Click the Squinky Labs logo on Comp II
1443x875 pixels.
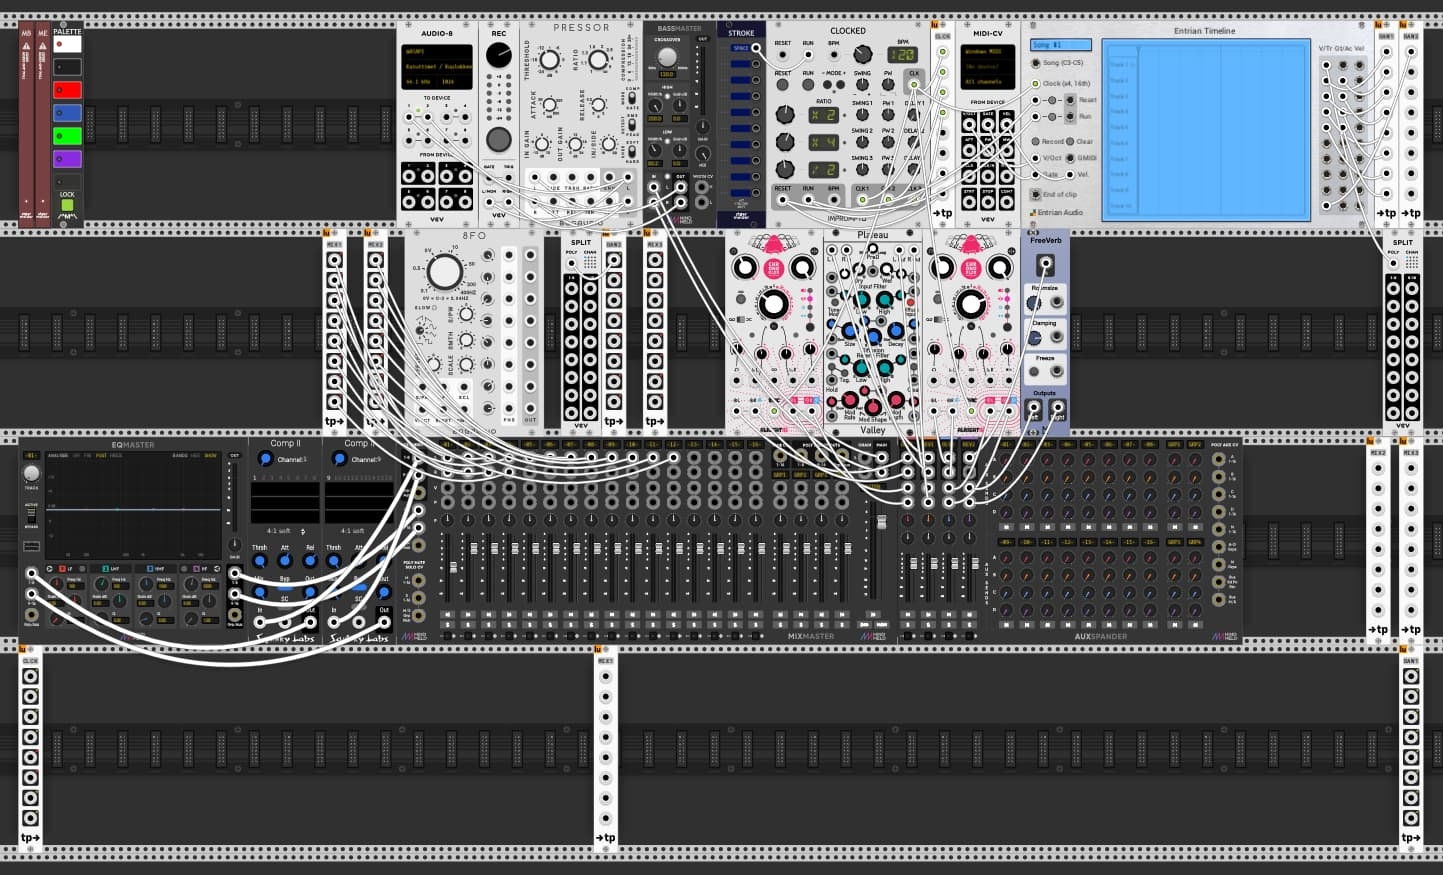pos(286,639)
